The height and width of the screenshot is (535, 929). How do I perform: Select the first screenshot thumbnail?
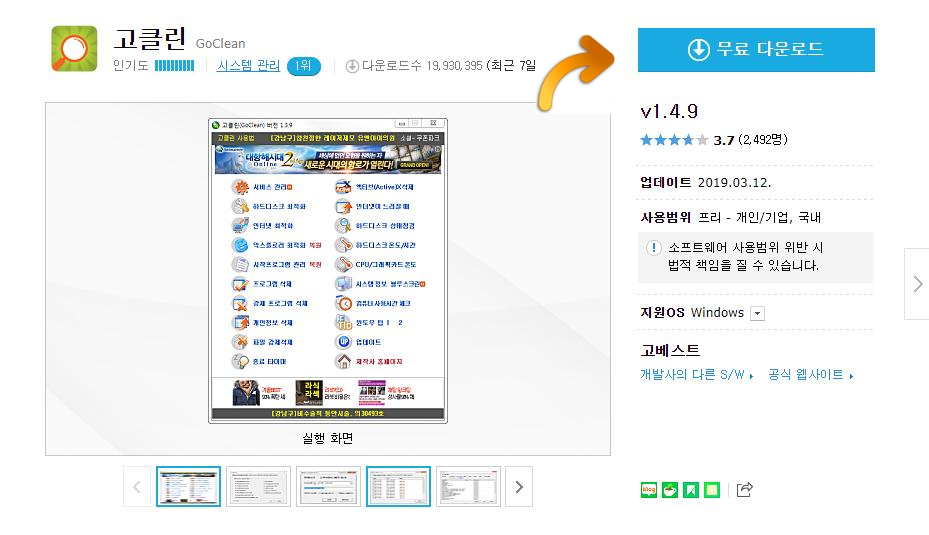point(188,486)
